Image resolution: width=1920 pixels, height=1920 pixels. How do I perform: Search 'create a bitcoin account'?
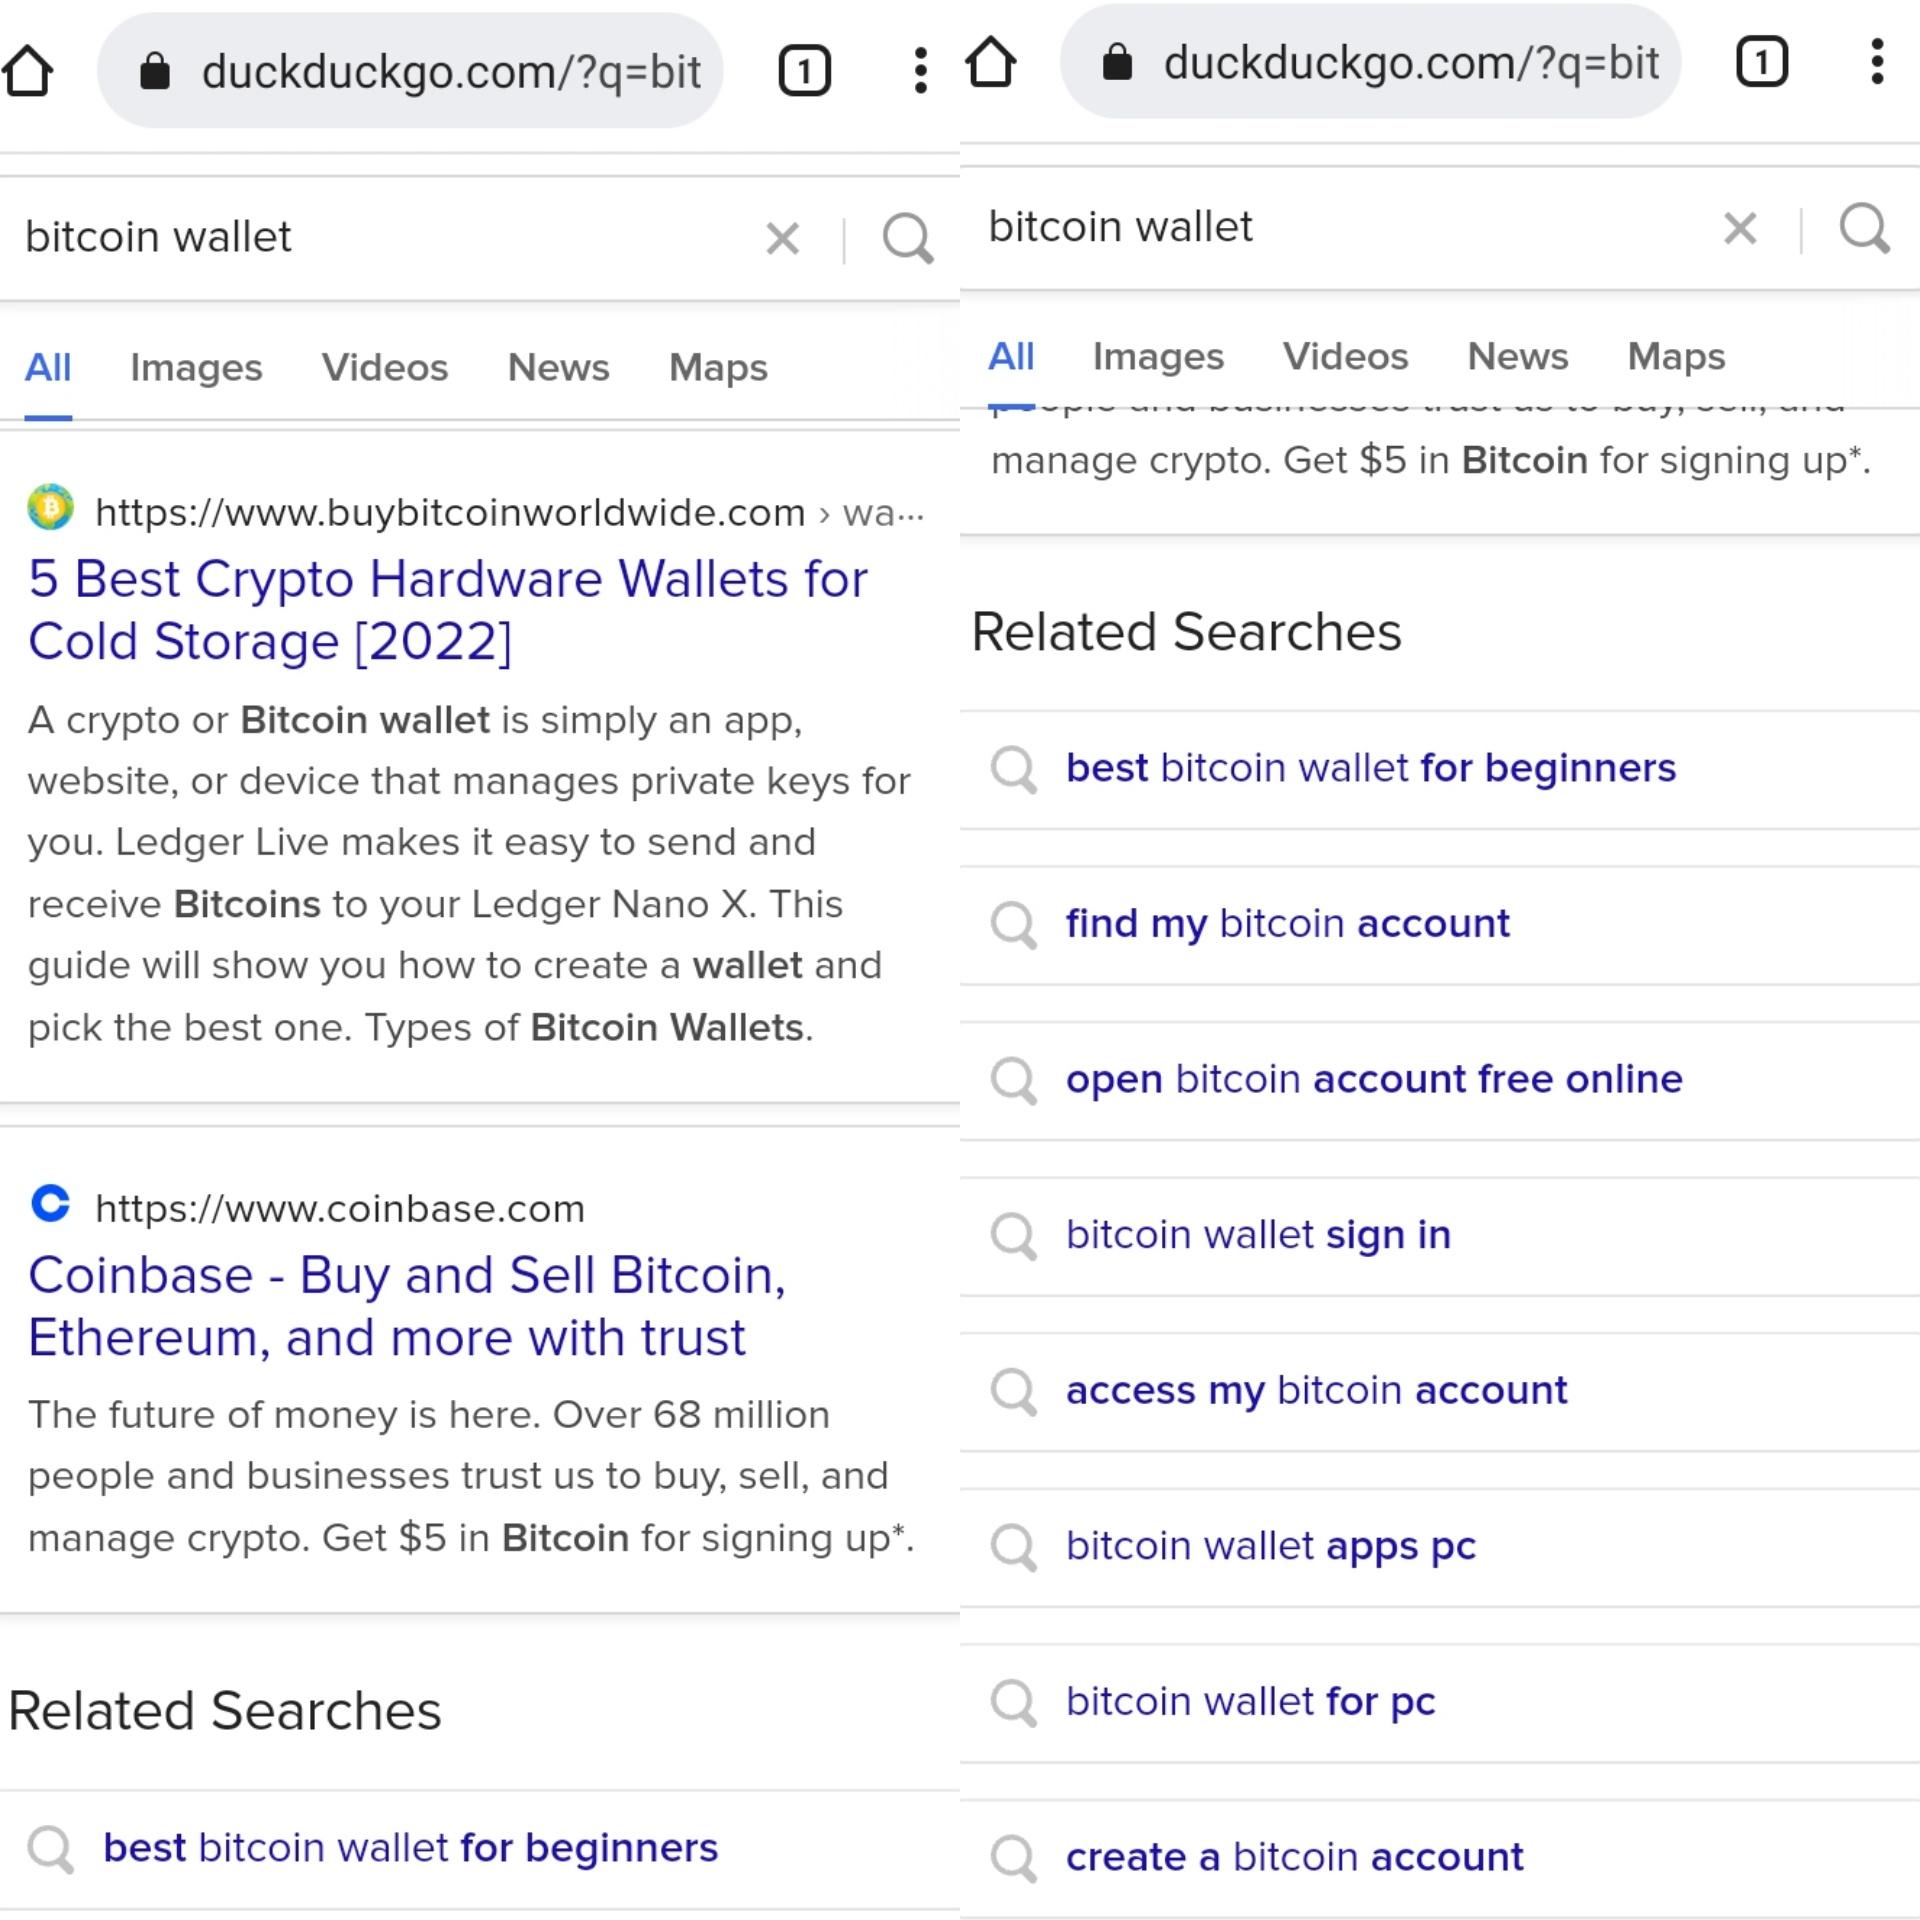coord(1295,1858)
